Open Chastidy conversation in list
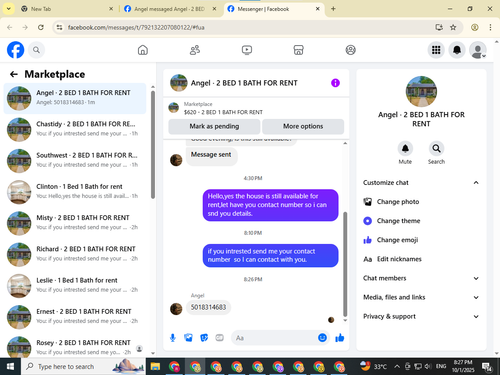 [x=75, y=129]
